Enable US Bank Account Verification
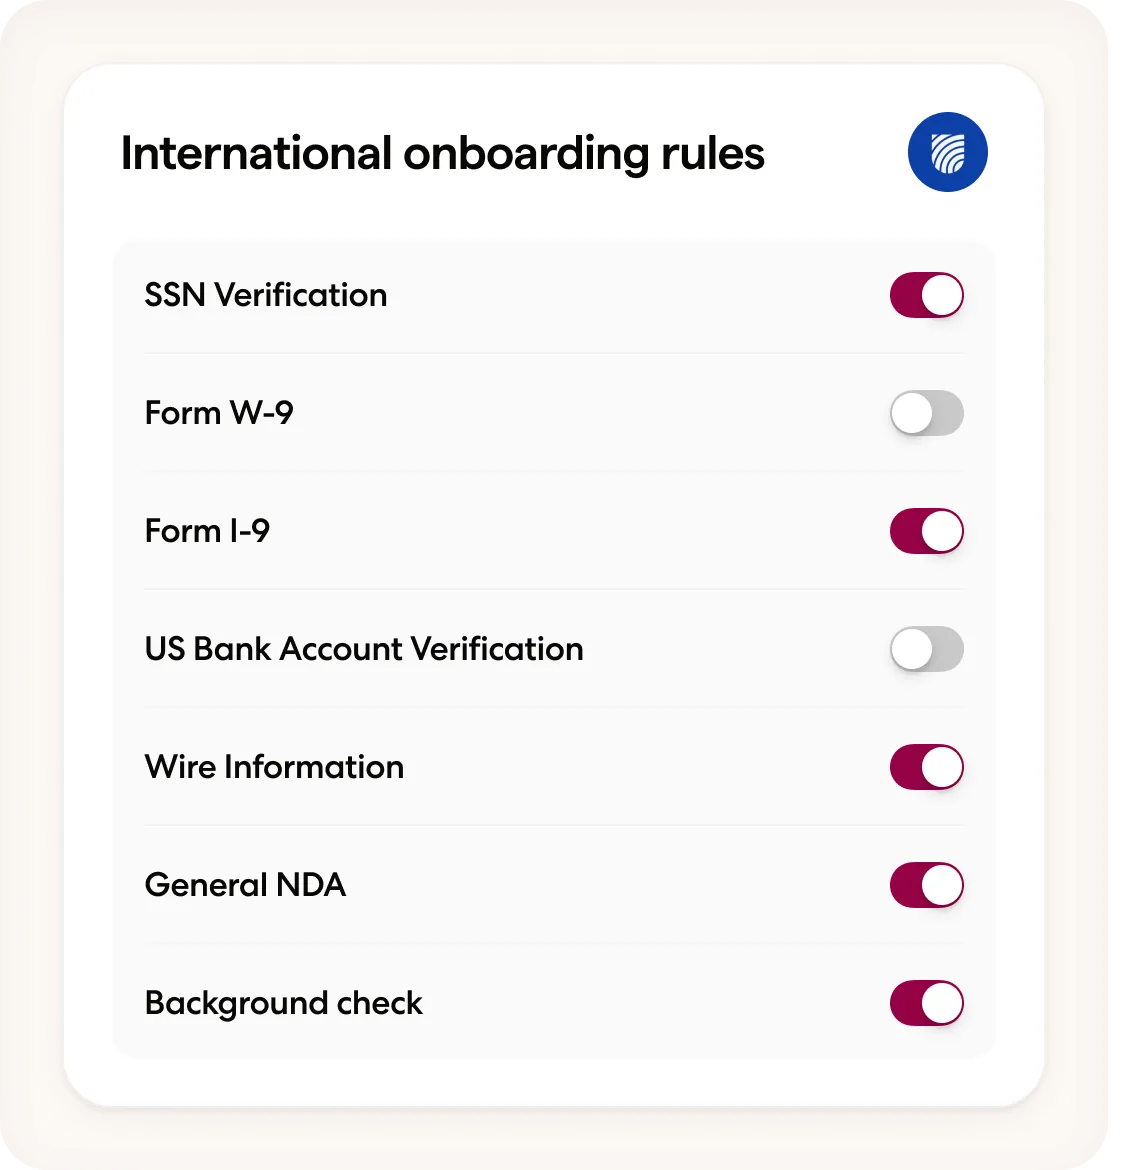The height and width of the screenshot is (1170, 1138). 926,649
